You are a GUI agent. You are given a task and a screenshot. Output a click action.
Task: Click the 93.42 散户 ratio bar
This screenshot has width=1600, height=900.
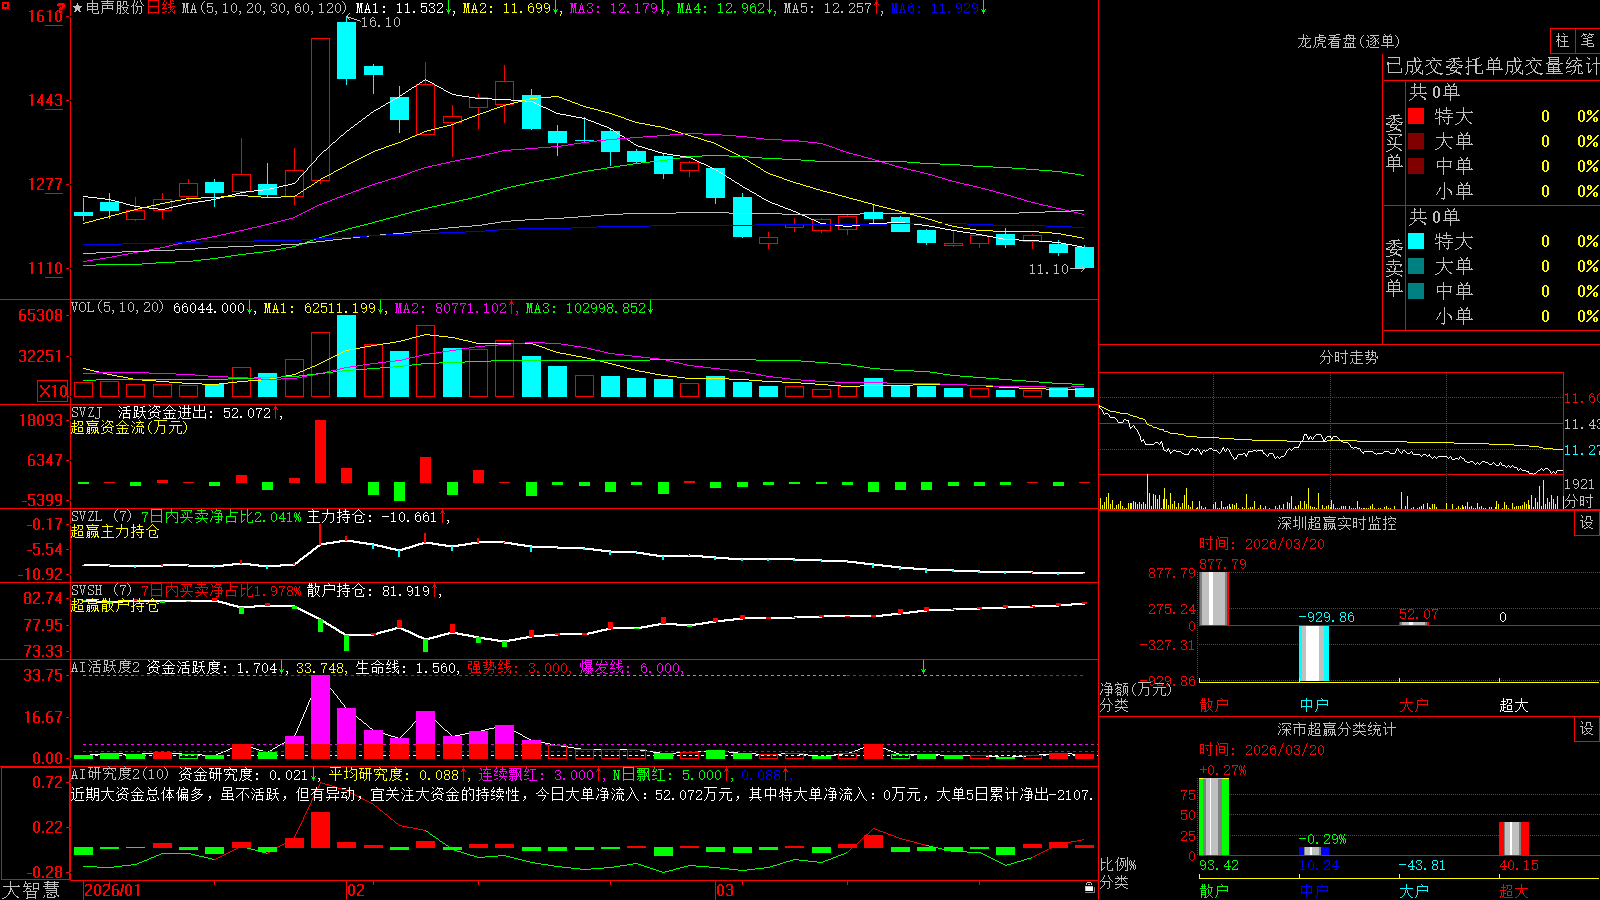1214,817
